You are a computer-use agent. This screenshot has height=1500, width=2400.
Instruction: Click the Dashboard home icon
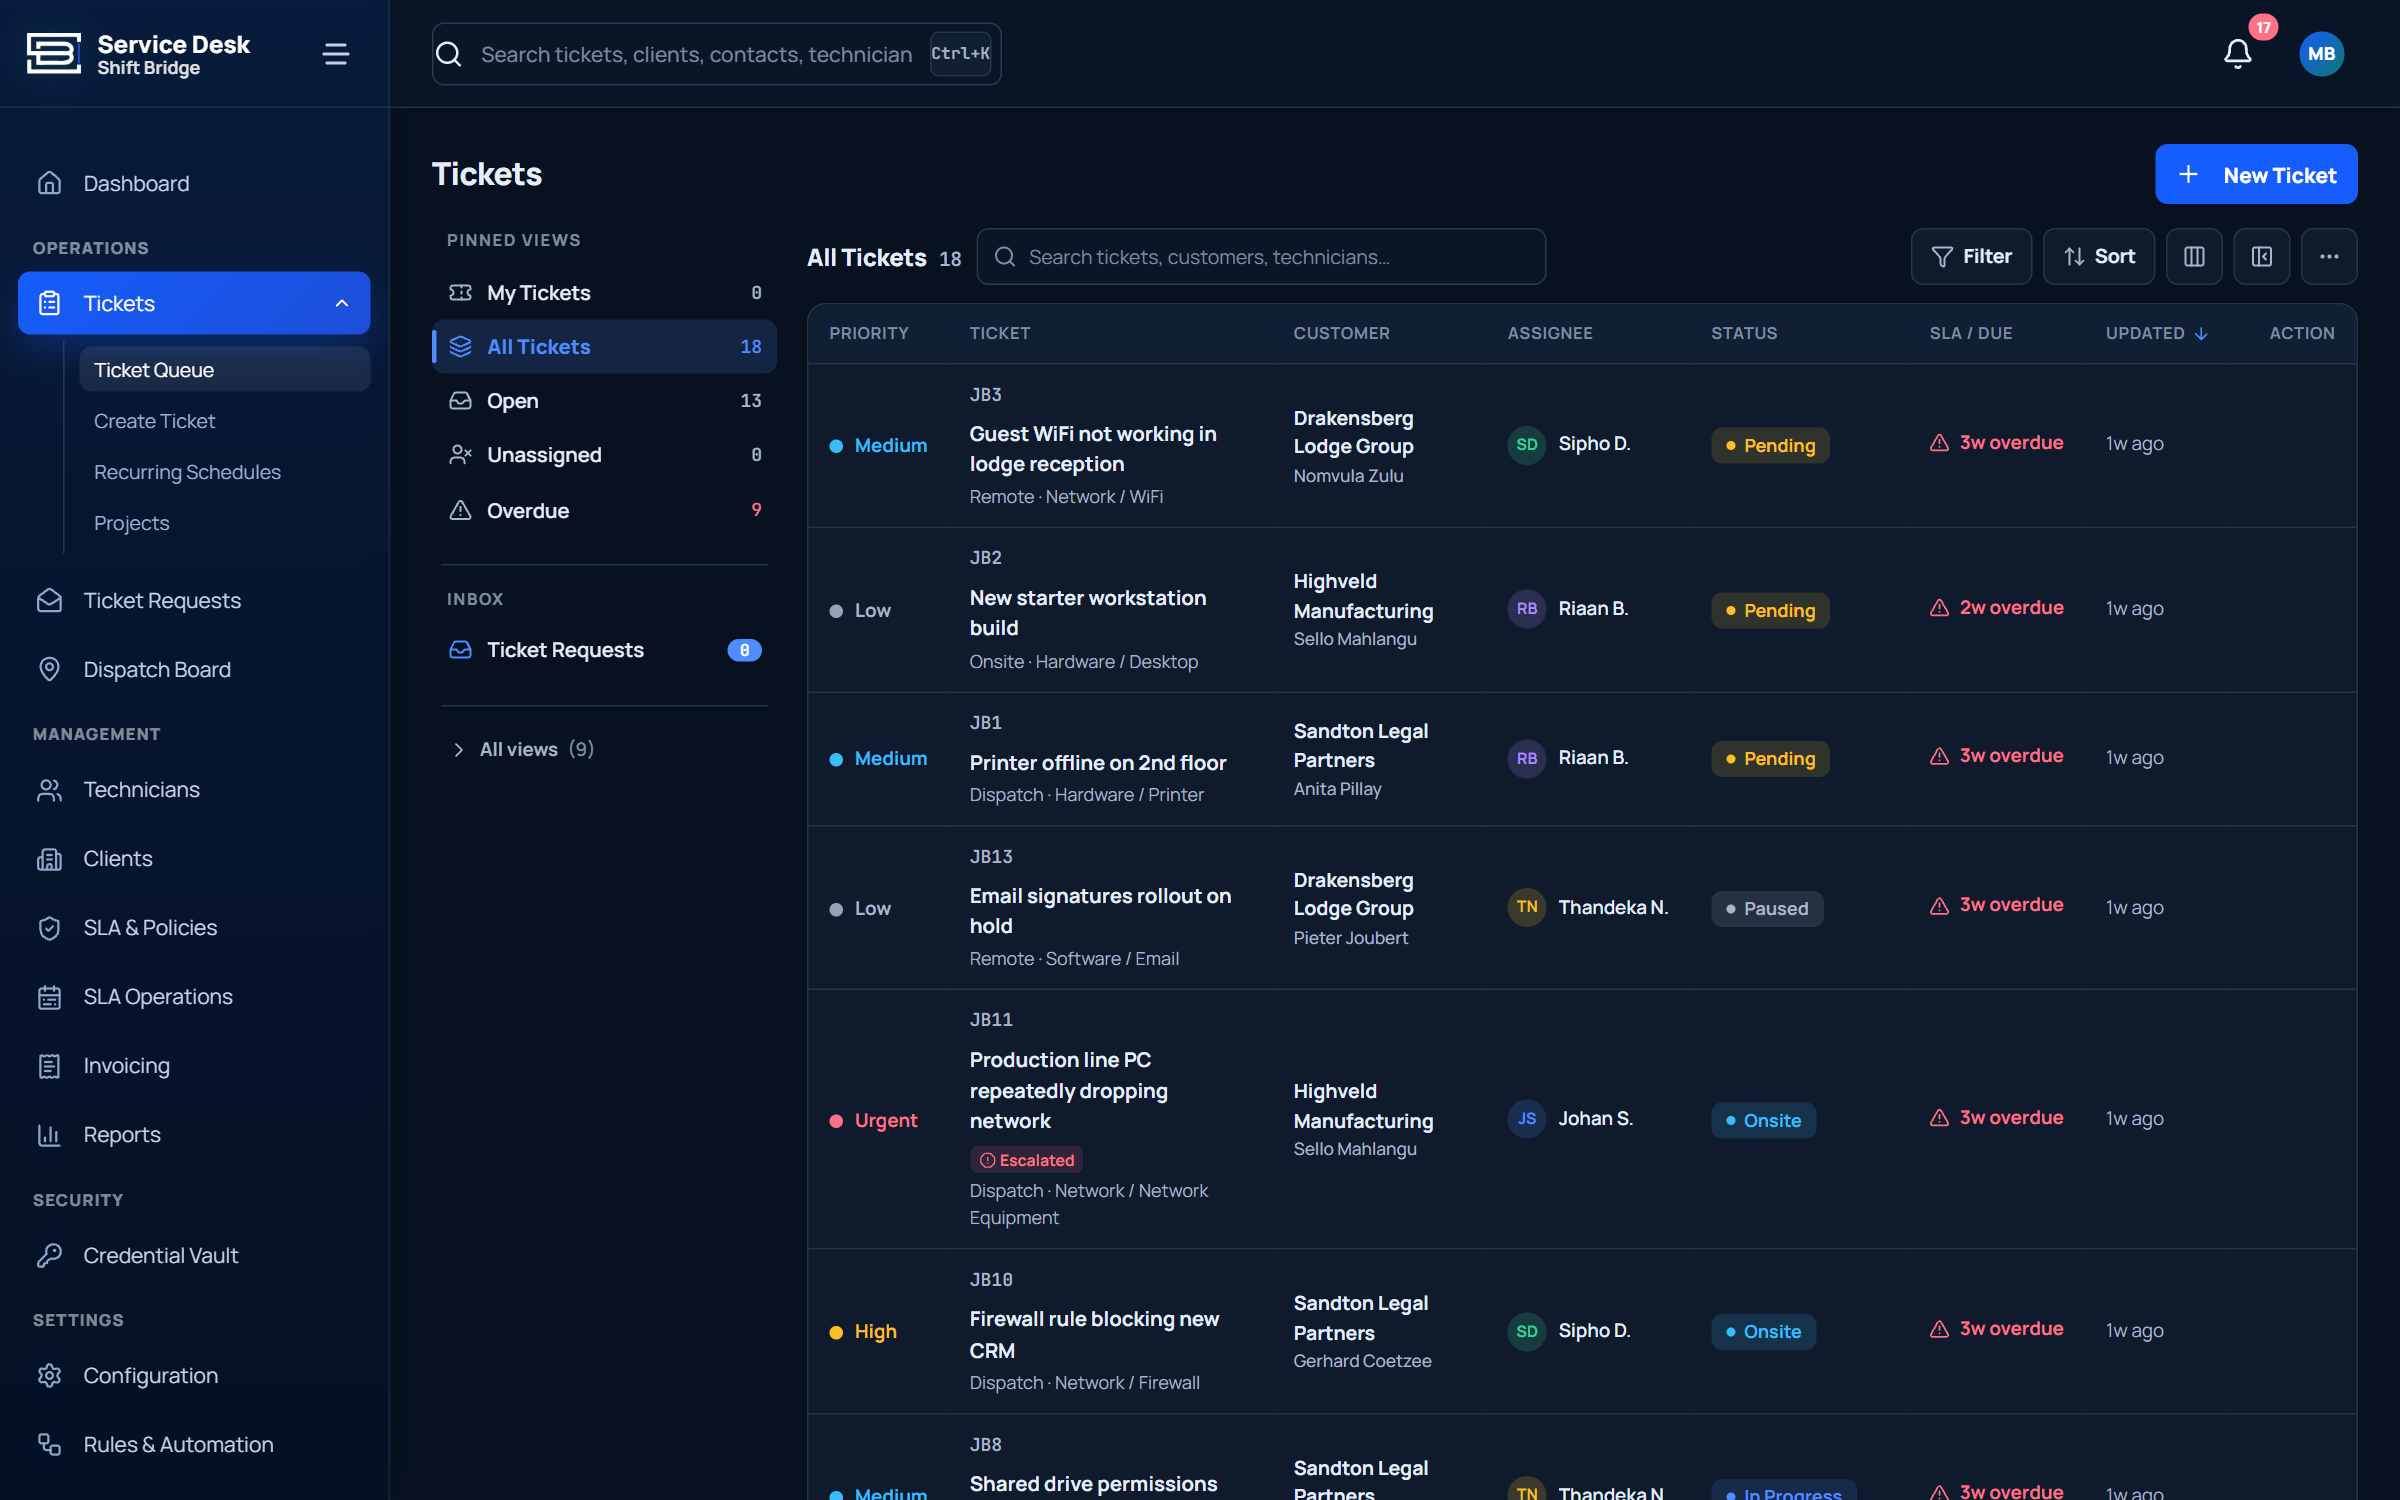pyautogui.click(x=49, y=184)
